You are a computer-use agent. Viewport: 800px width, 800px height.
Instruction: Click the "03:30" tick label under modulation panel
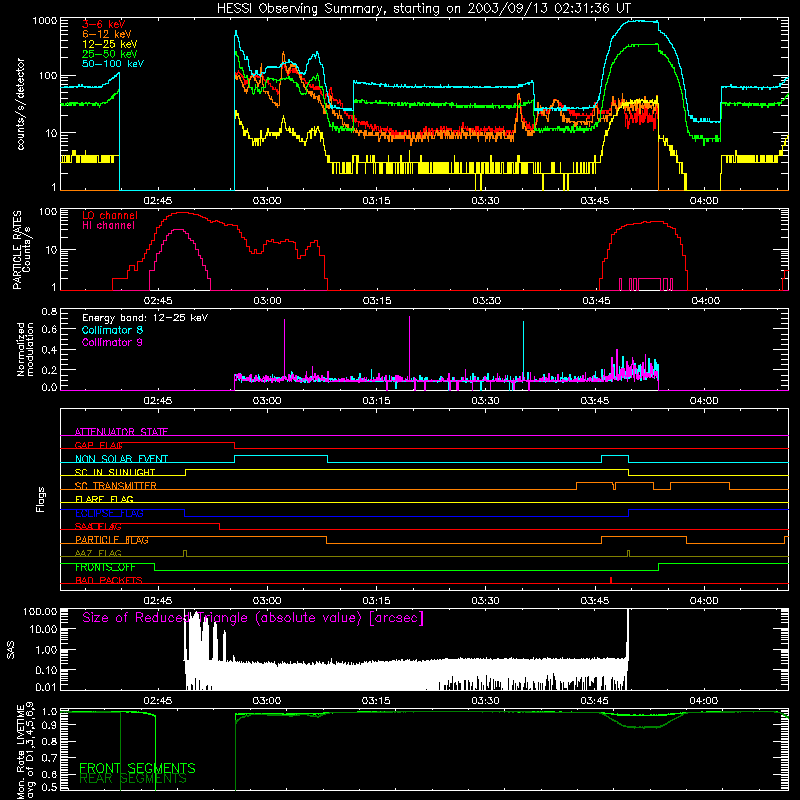coord(485,401)
